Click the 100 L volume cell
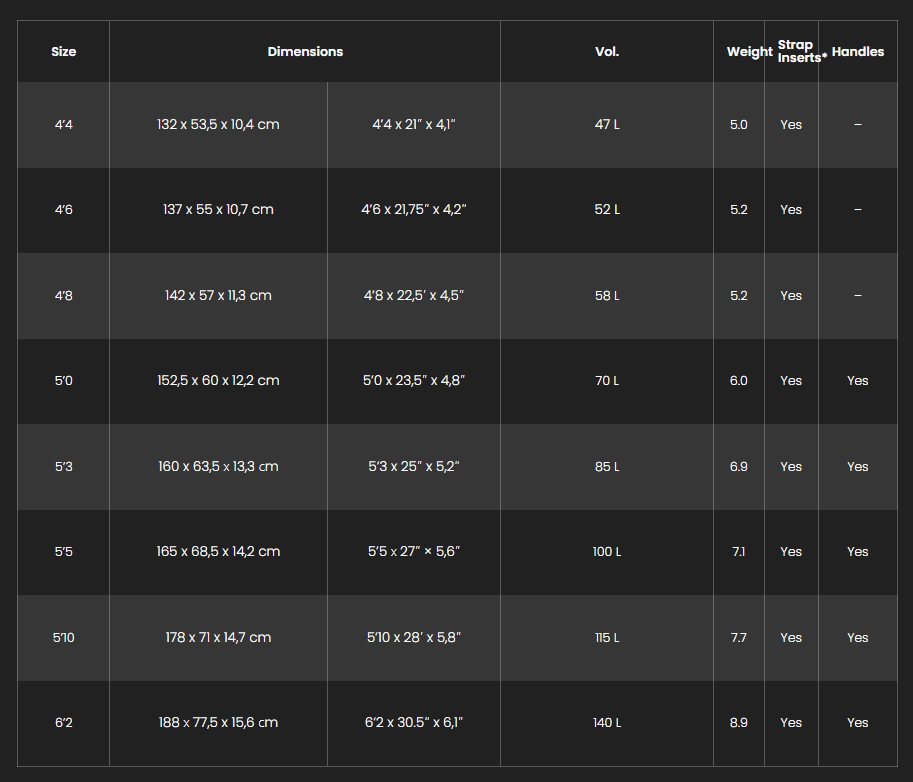 [607, 552]
